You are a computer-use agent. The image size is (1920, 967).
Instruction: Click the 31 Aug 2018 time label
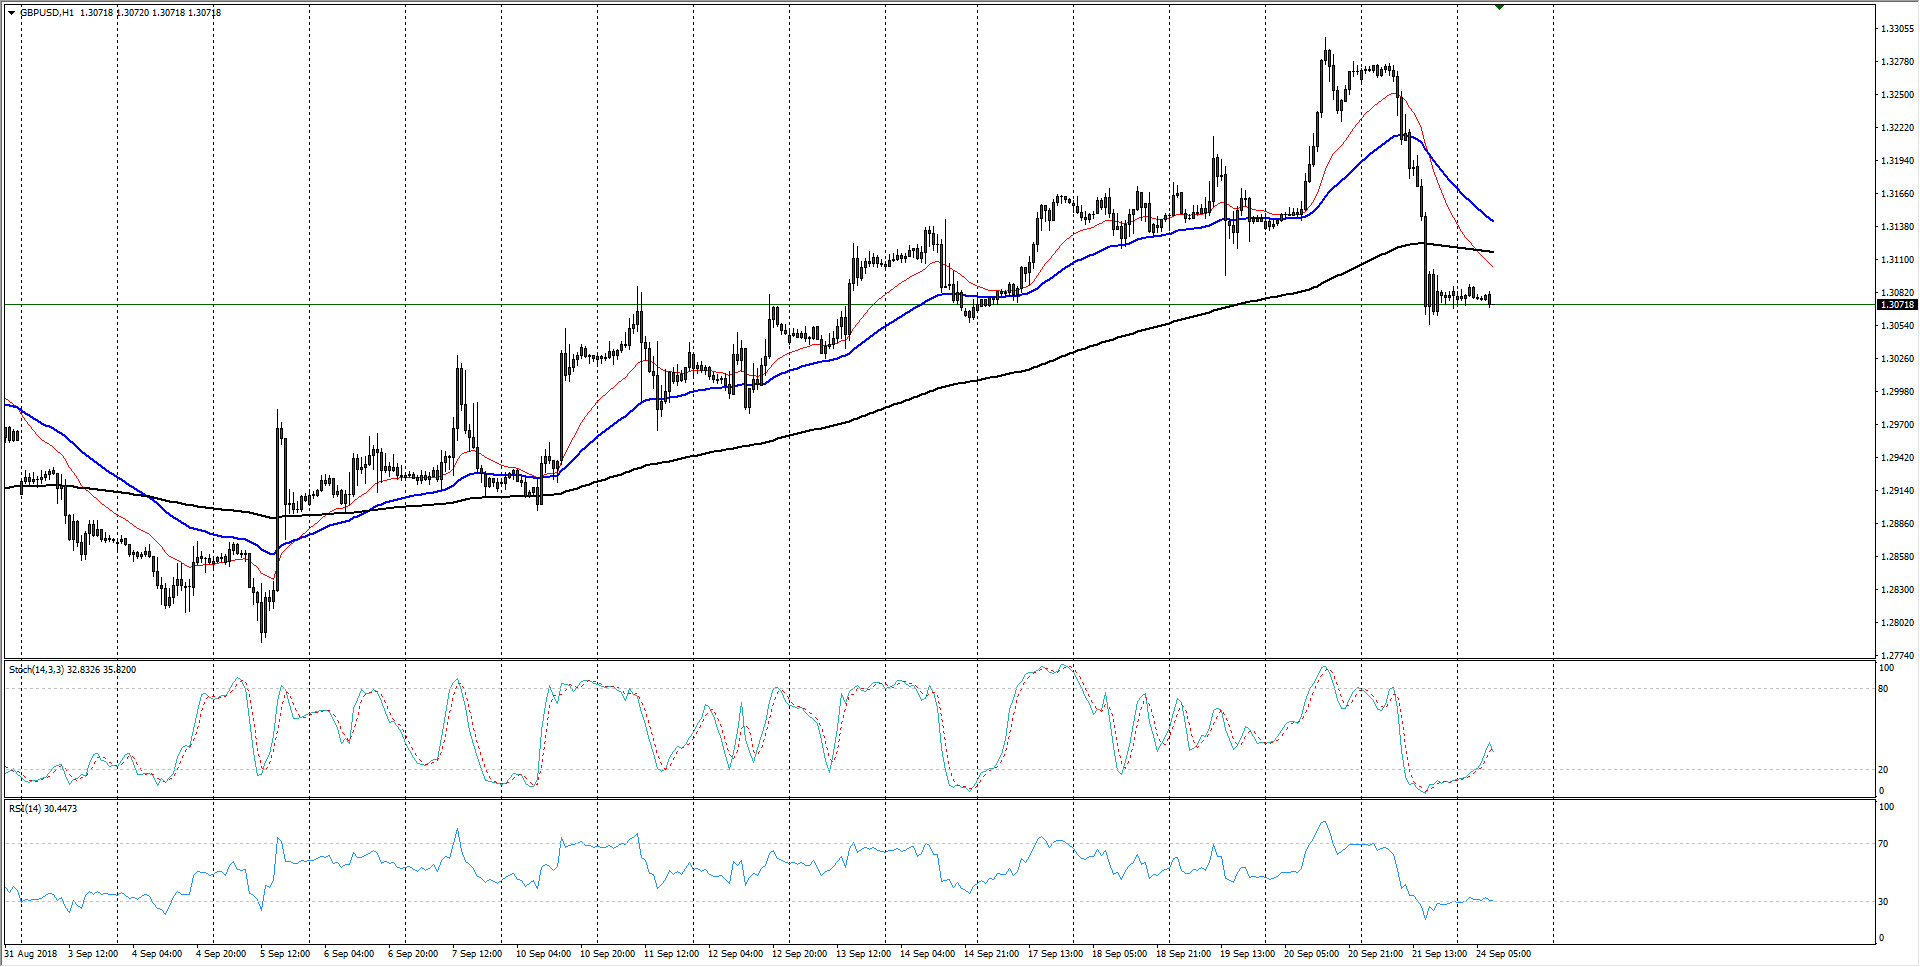[31, 953]
